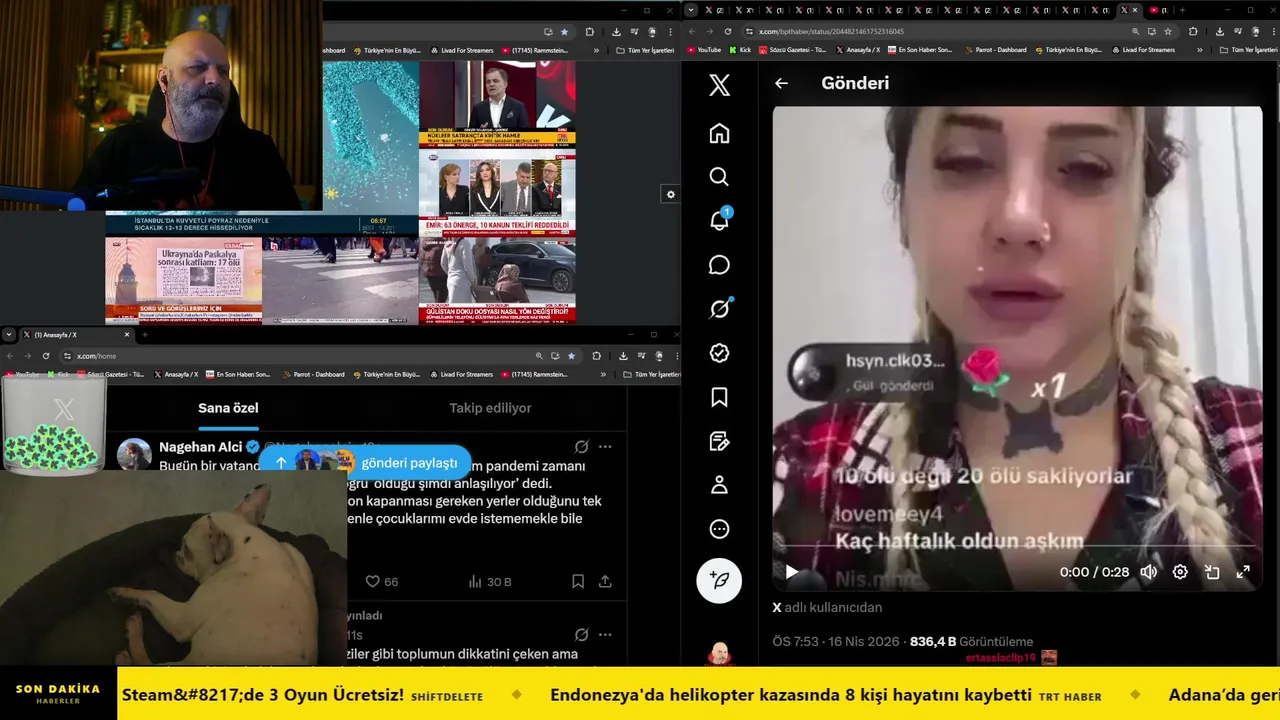
Task: Click Nagehan Alci's avatar
Action: [x=134, y=454]
